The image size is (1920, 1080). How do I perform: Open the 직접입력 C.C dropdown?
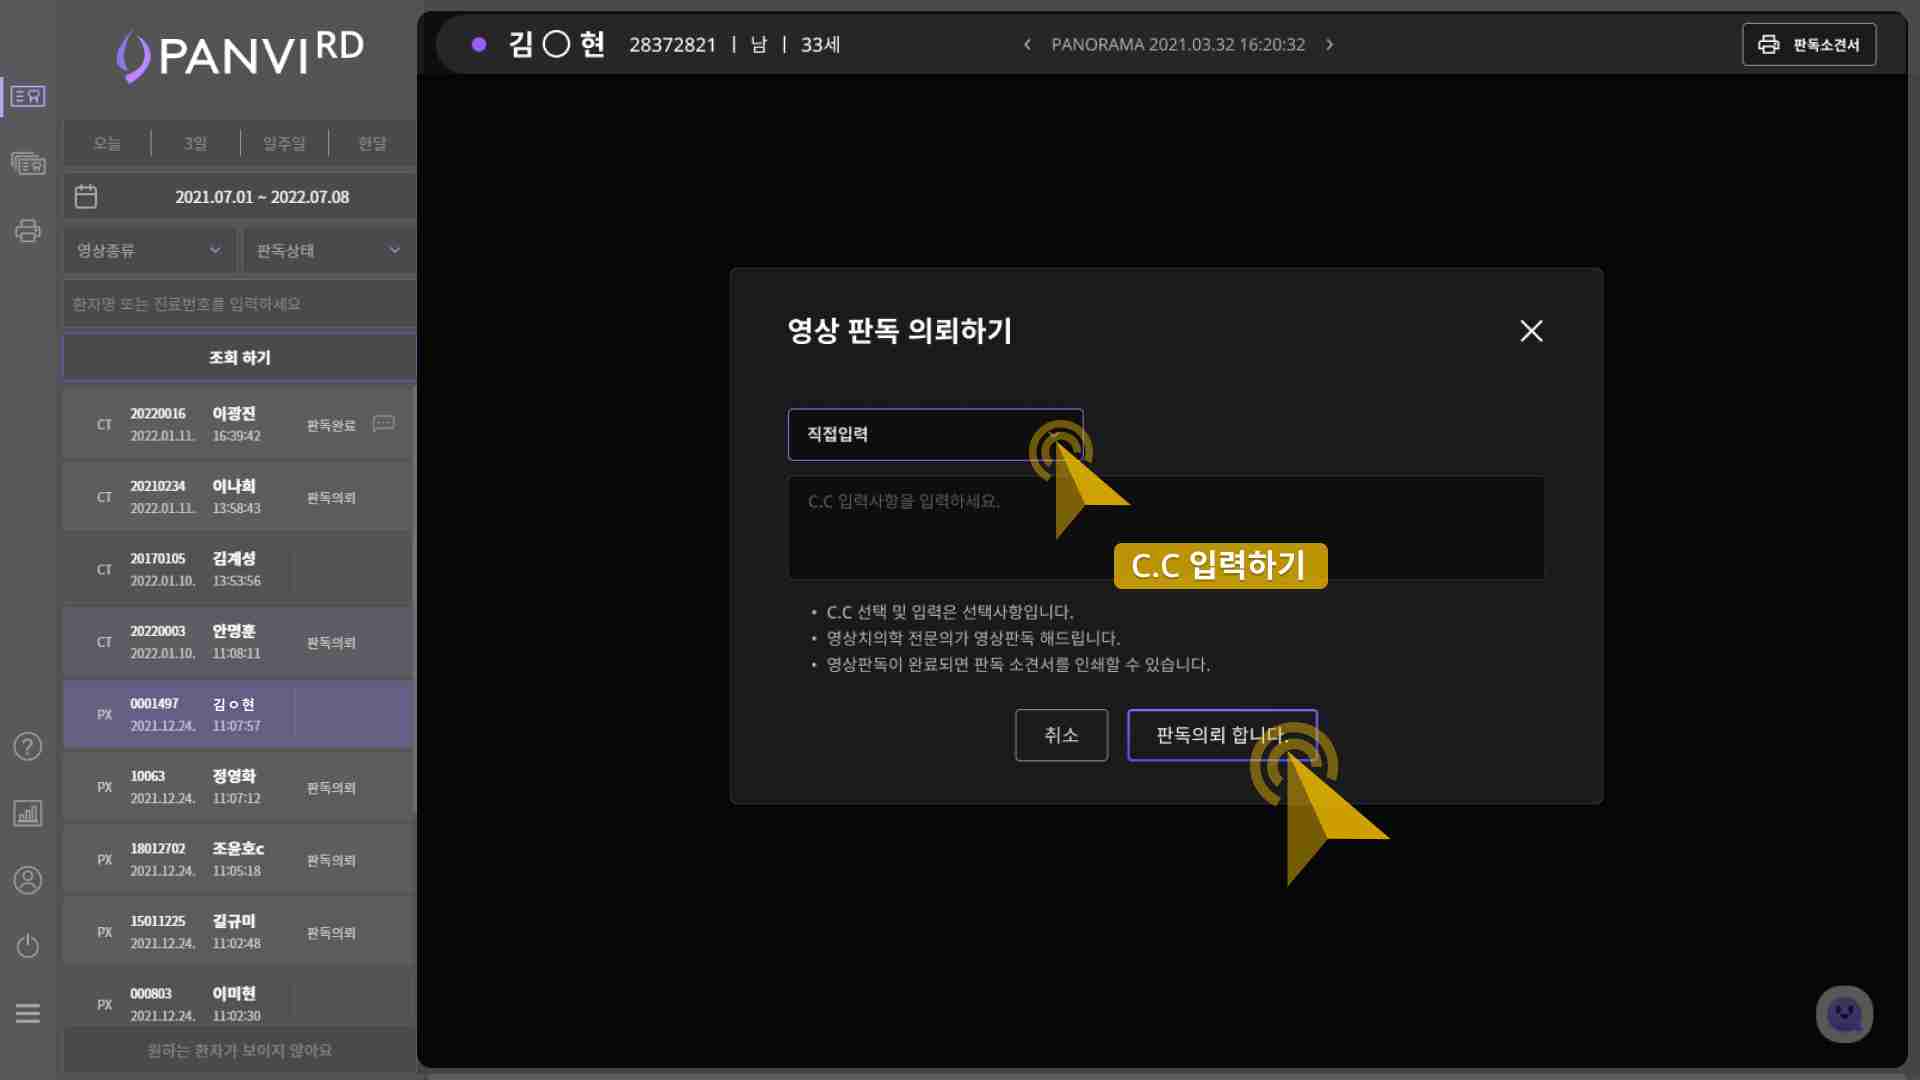(x=935, y=434)
